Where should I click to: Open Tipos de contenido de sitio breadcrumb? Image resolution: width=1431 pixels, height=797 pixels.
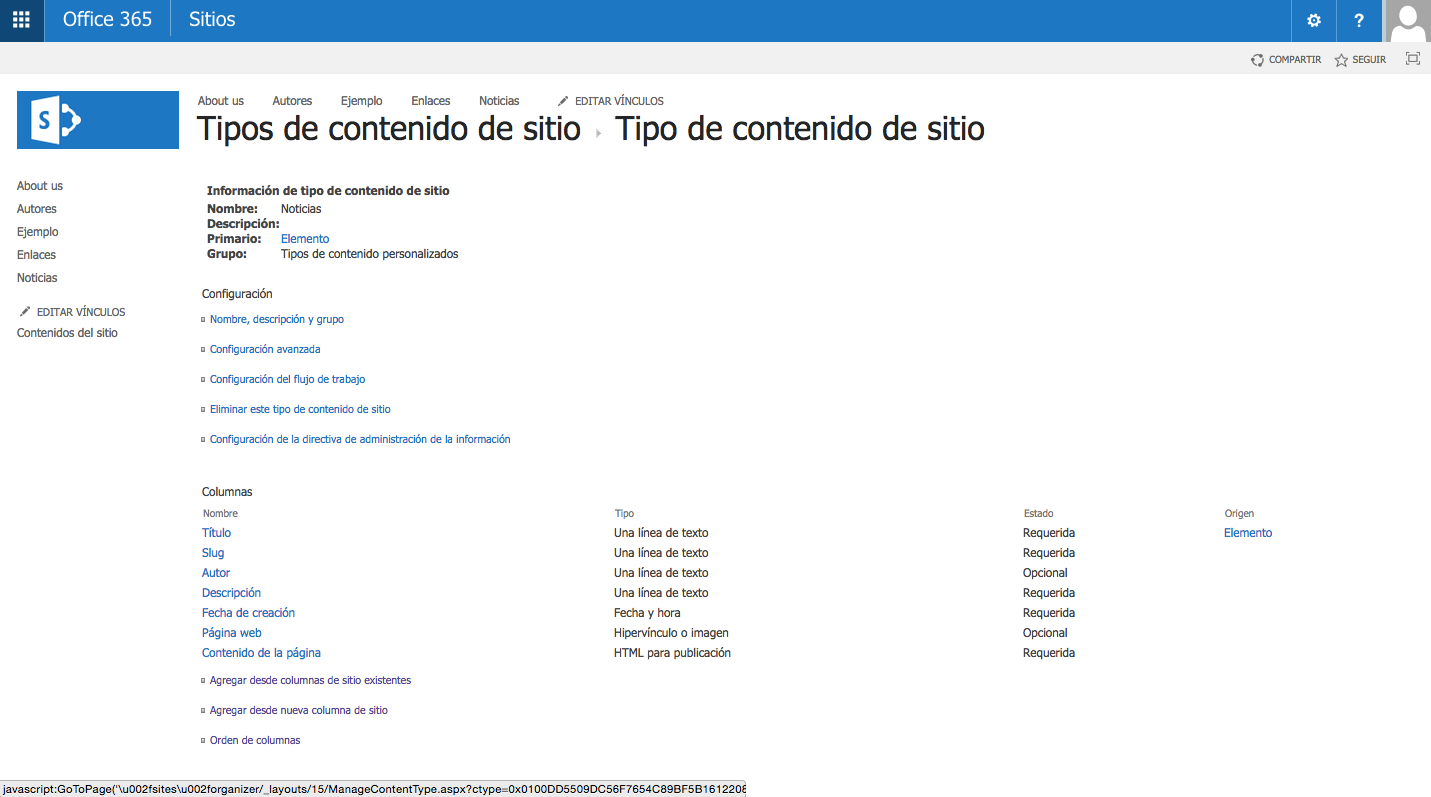[x=388, y=129]
